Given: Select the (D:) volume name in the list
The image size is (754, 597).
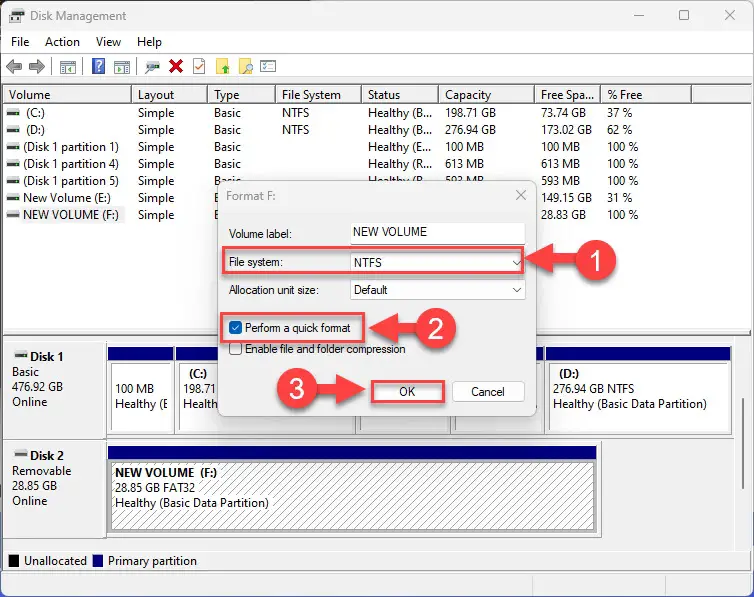Looking at the screenshot, I should (x=35, y=130).
